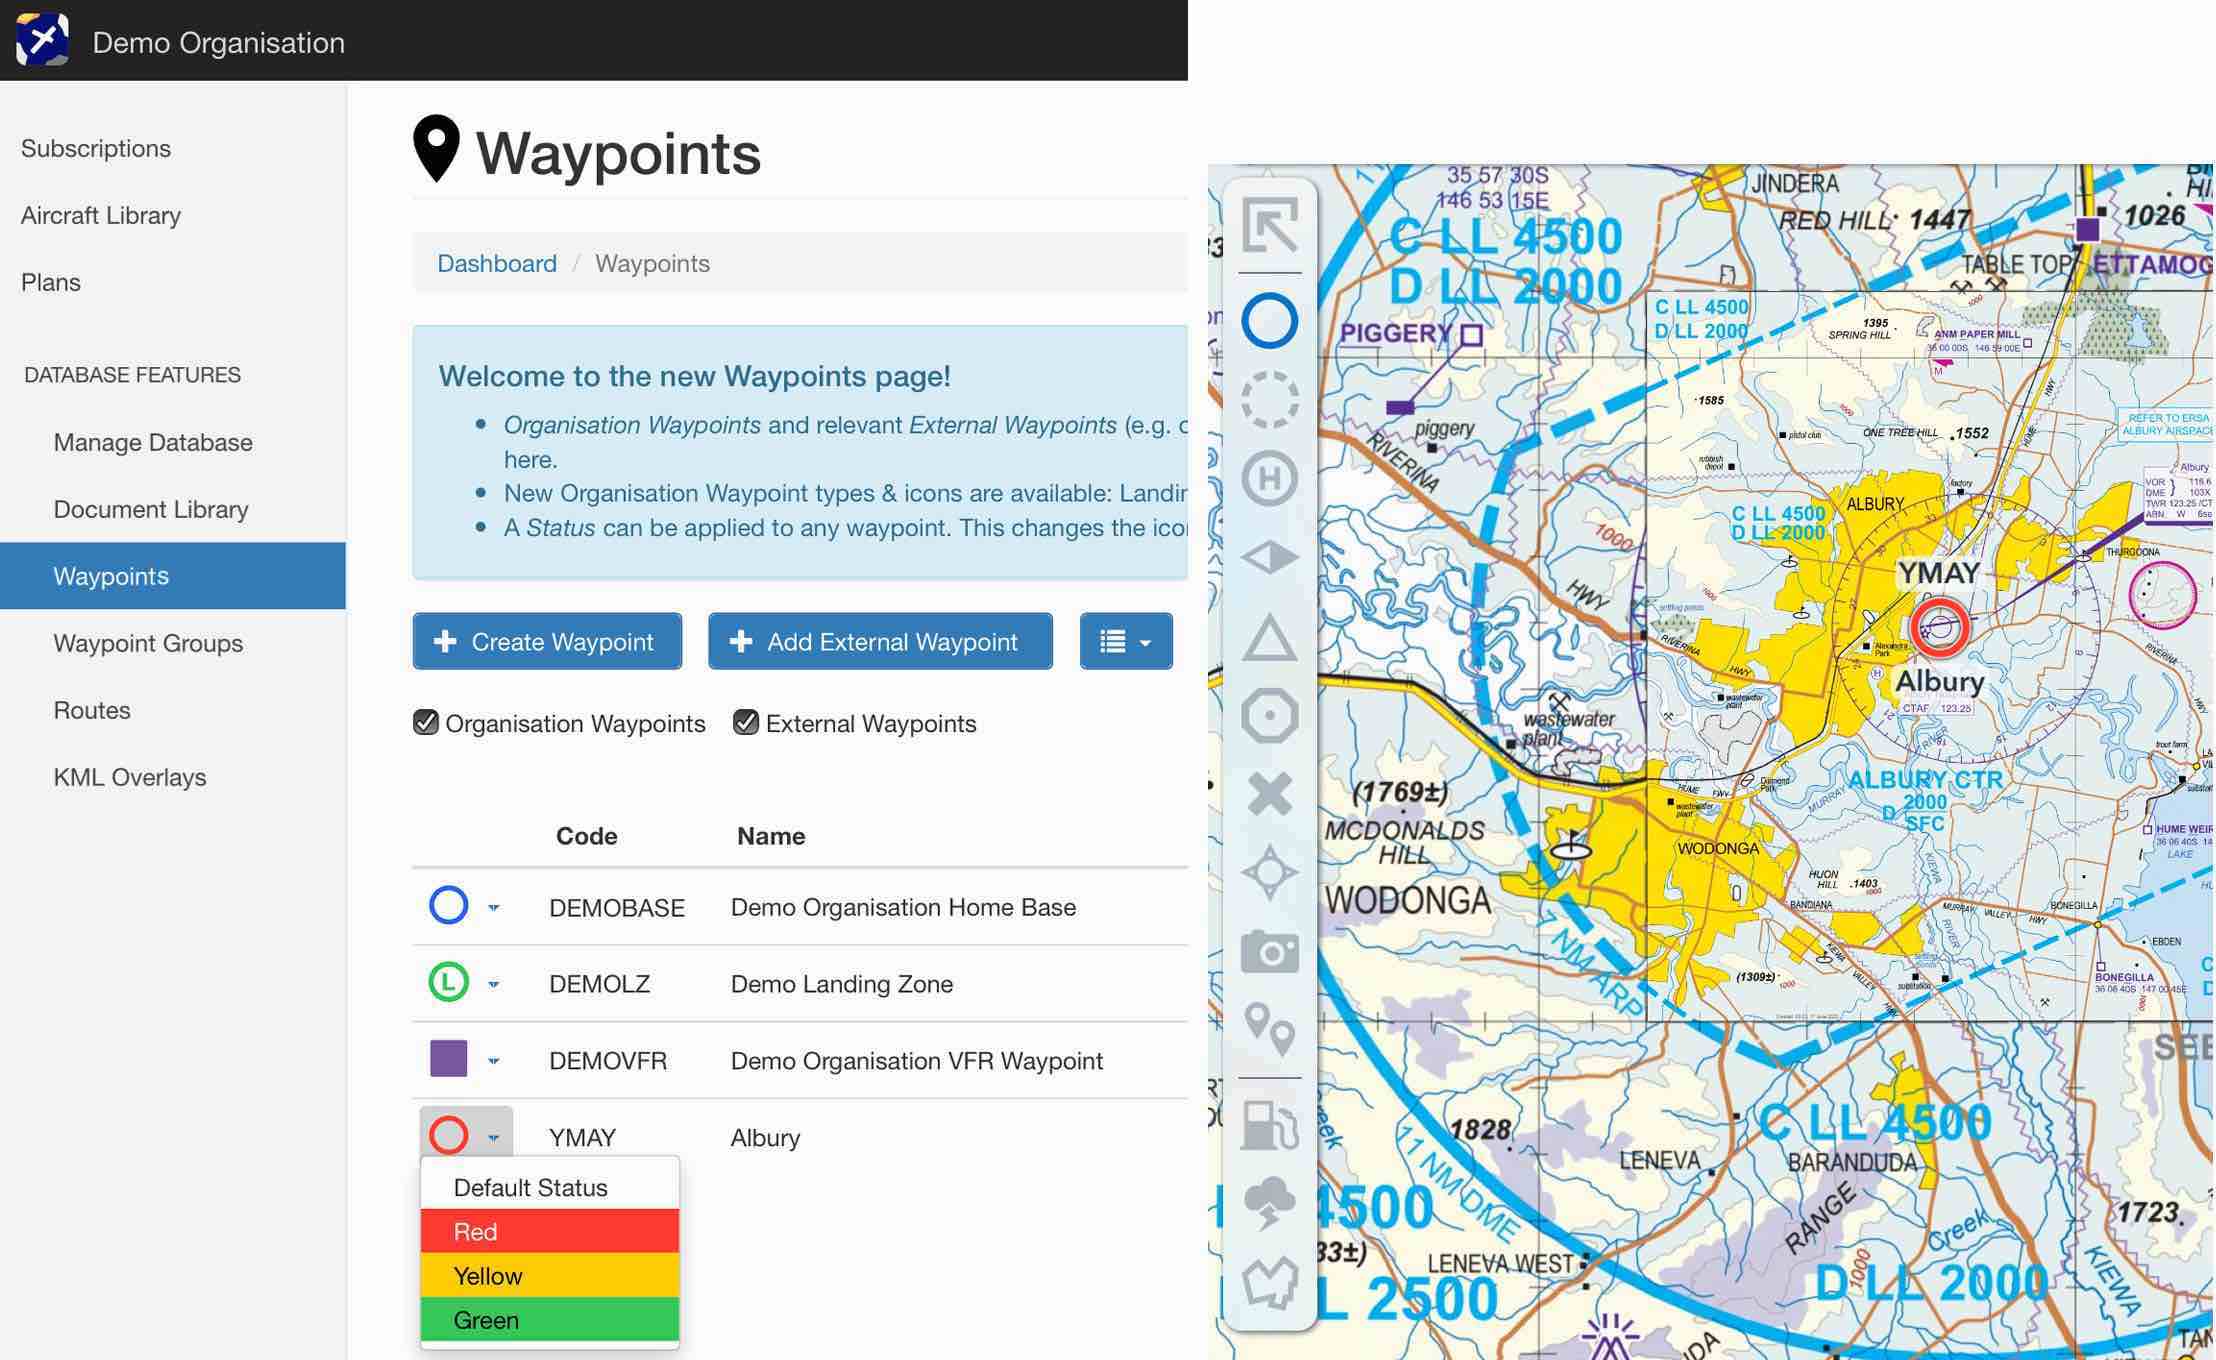The height and width of the screenshot is (1360, 2216).
Task: Collapse YMAY status dropdown arrow
Action: point(493,1138)
